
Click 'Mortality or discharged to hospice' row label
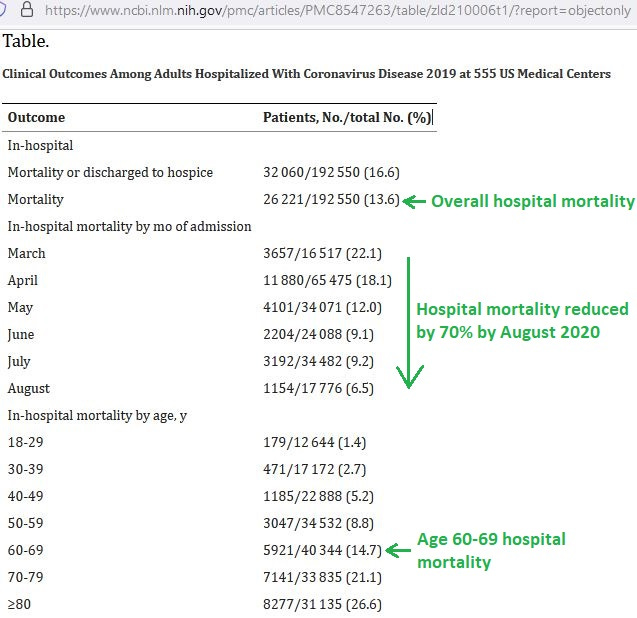point(110,172)
